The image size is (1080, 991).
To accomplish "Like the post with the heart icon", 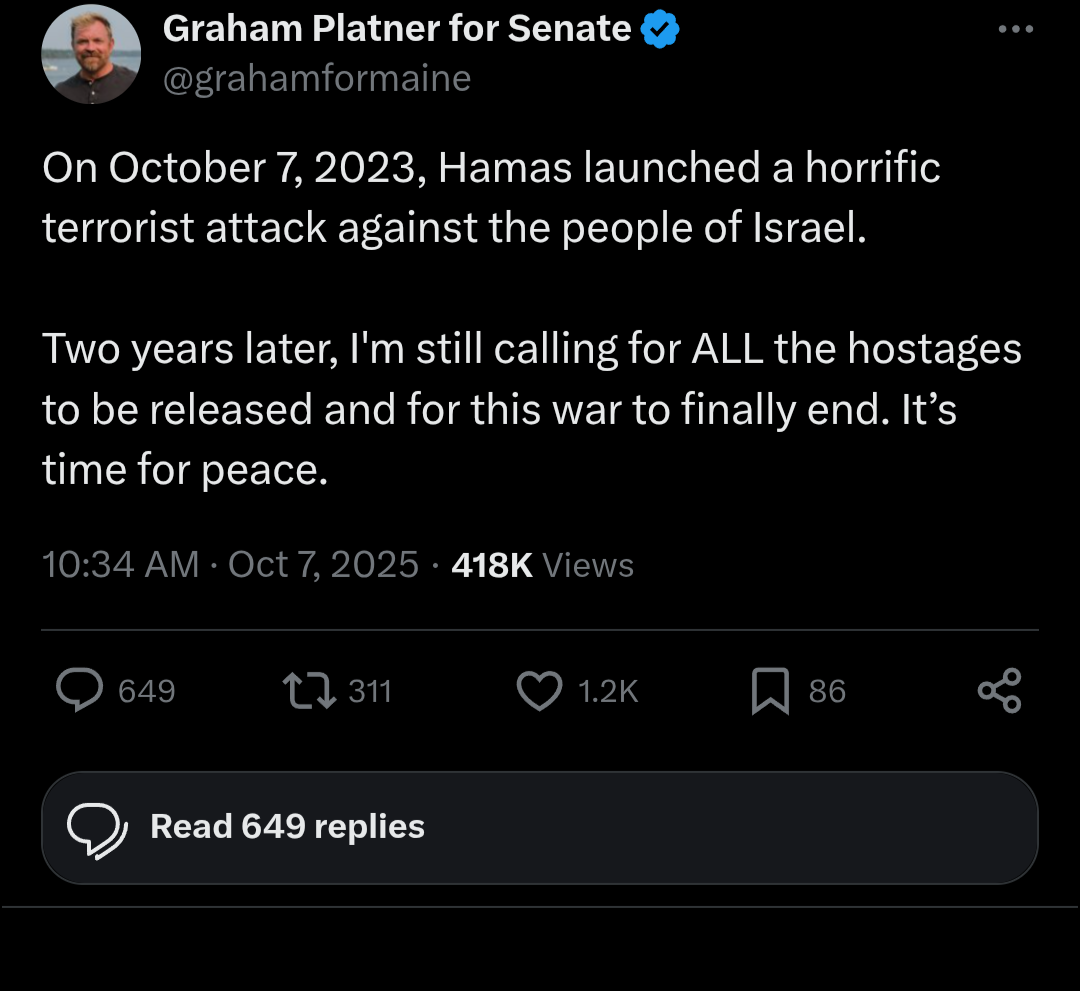I will pyautogui.click(x=541, y=690).
